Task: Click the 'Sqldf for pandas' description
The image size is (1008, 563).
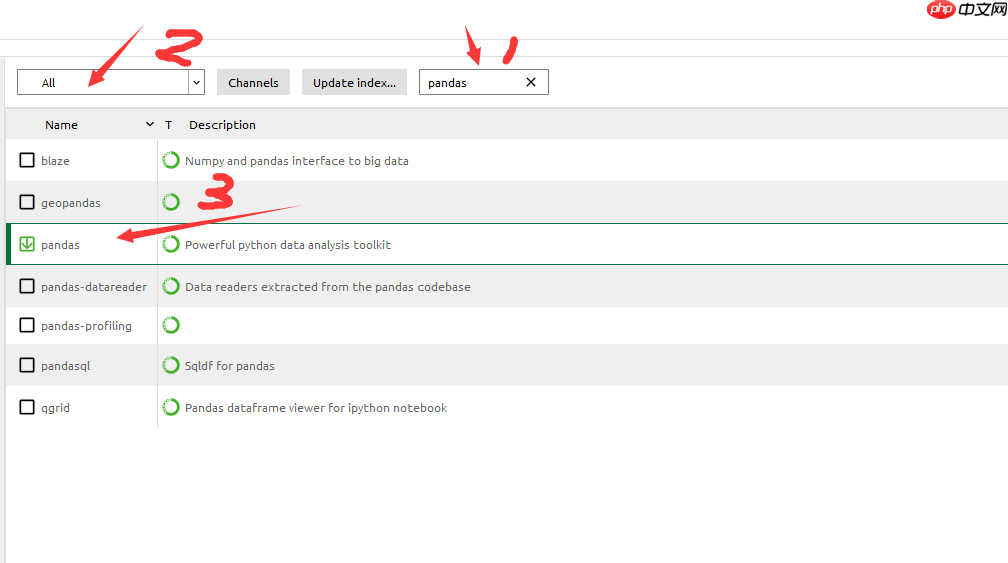Action: (x=230, y=366)
